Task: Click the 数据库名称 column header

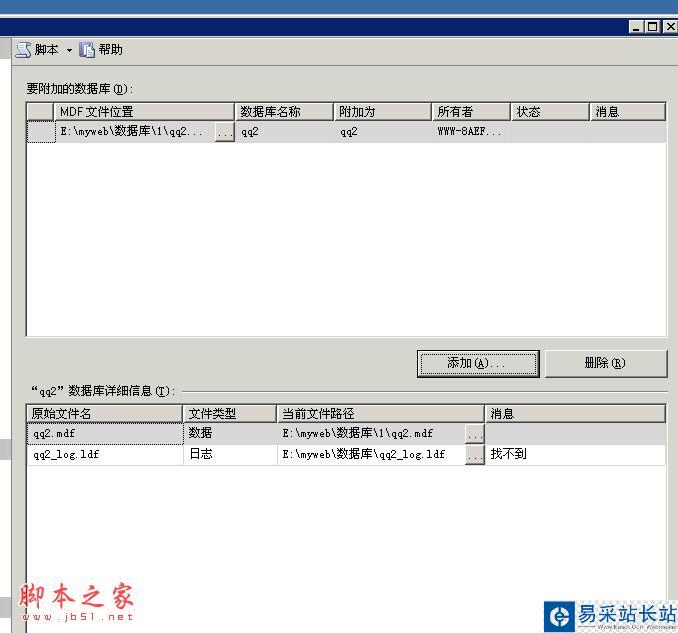Action: click(285, 112)
